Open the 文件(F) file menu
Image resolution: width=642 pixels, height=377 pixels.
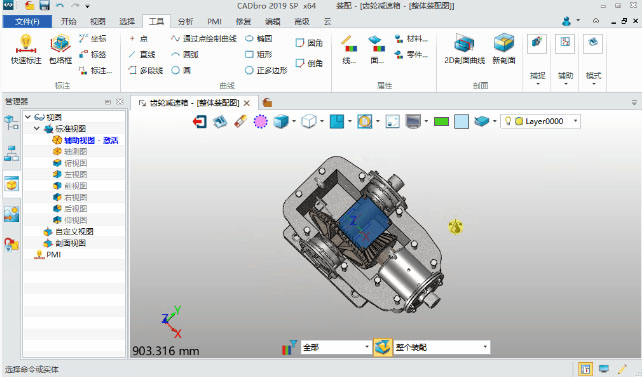coord(27,21)
